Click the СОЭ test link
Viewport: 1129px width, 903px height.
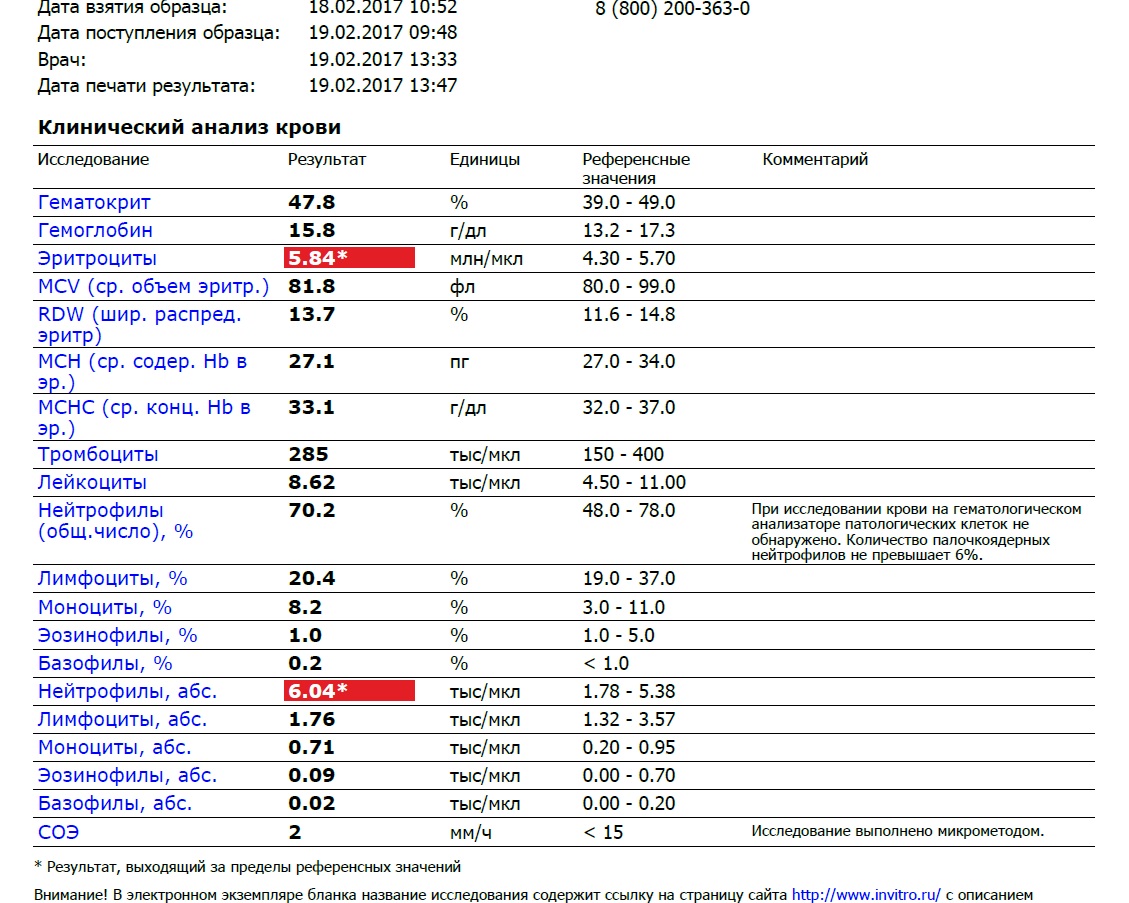(x=58, y=832)
